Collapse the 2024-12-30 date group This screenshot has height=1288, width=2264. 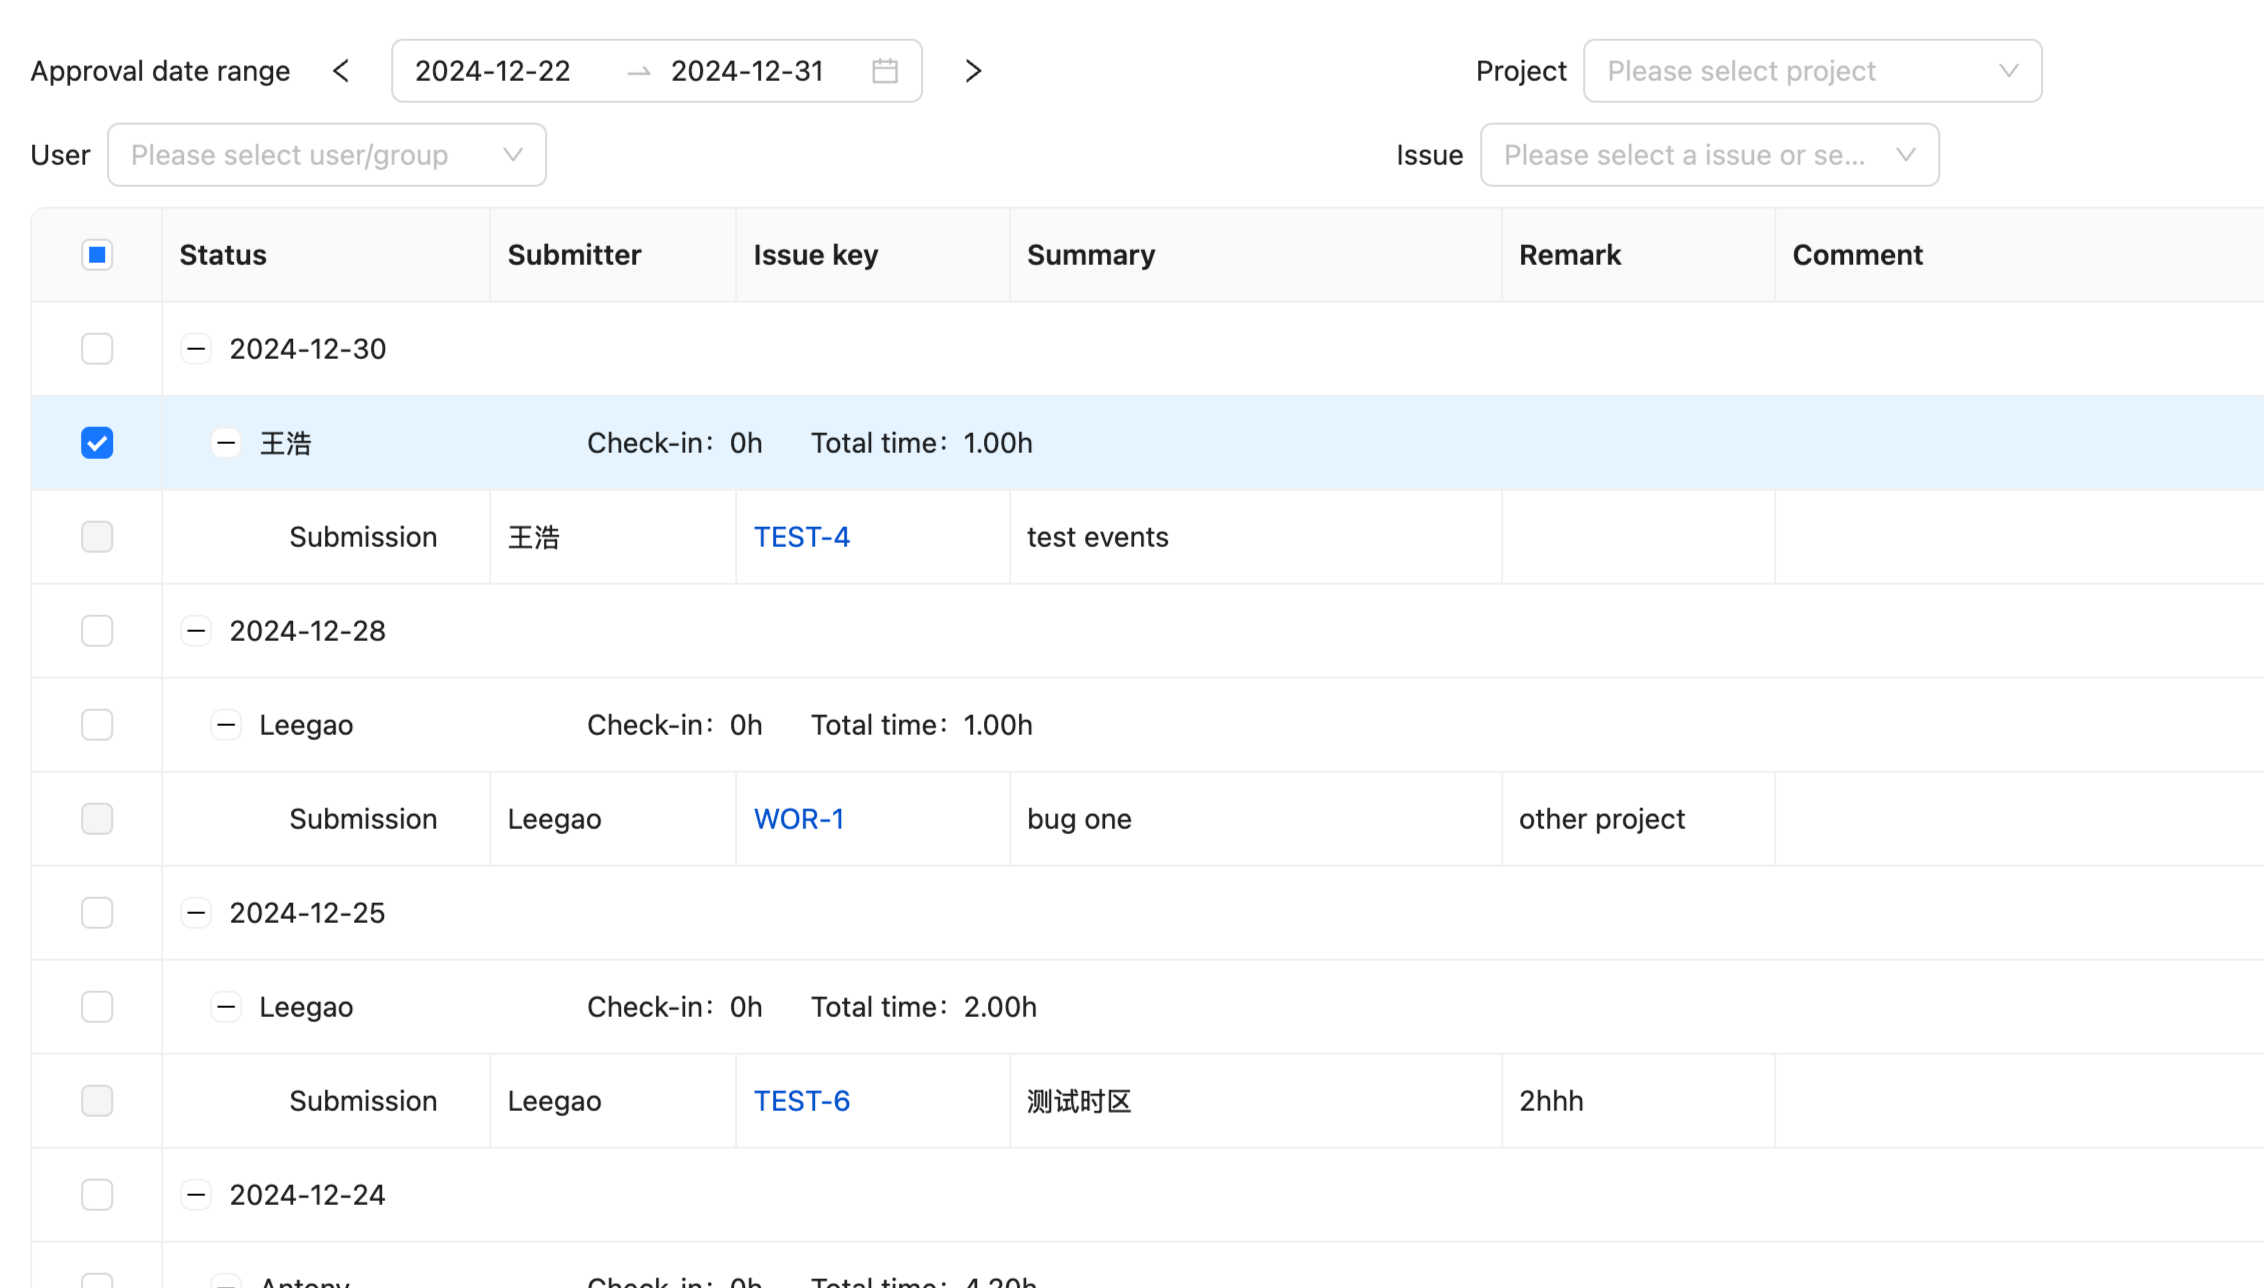(x=196, y=349)
